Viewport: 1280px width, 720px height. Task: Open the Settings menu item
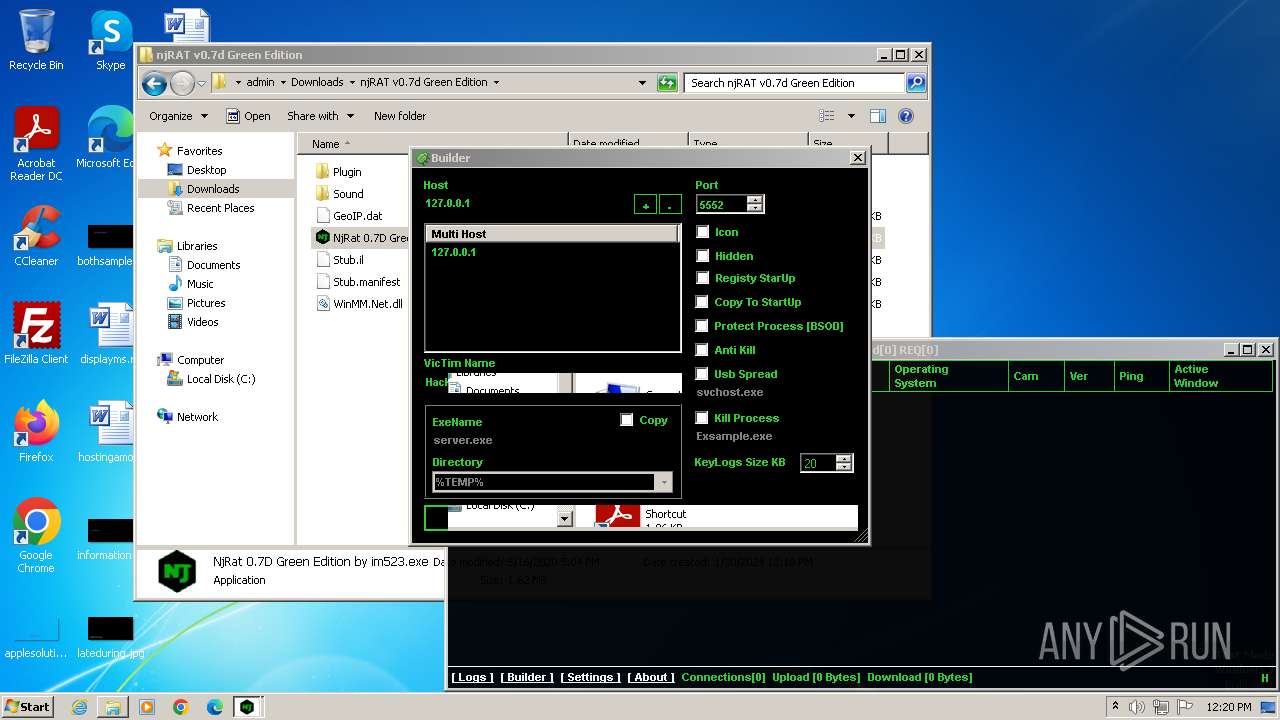click(x=590, y=677)
